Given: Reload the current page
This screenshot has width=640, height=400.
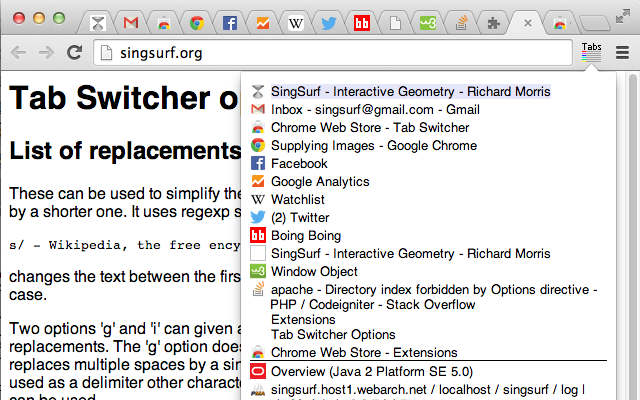Looking at the screenshot, I should pyautogui.click(x=74, y=52).
